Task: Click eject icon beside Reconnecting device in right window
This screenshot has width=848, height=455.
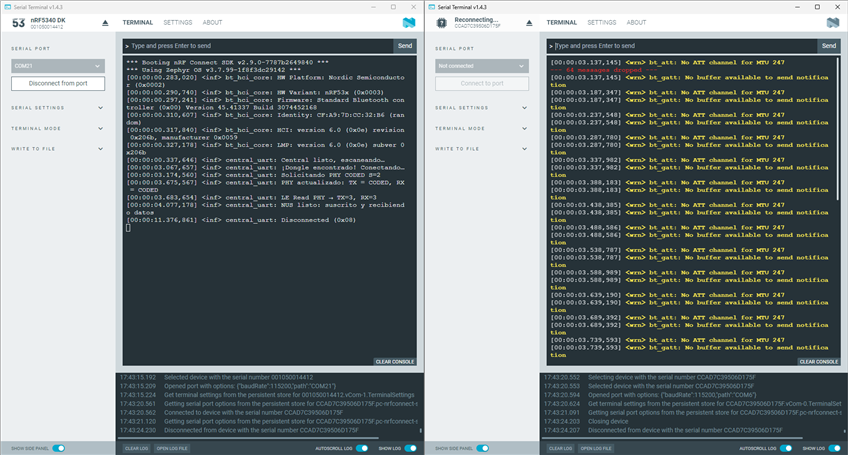Action: pos(529,23)
